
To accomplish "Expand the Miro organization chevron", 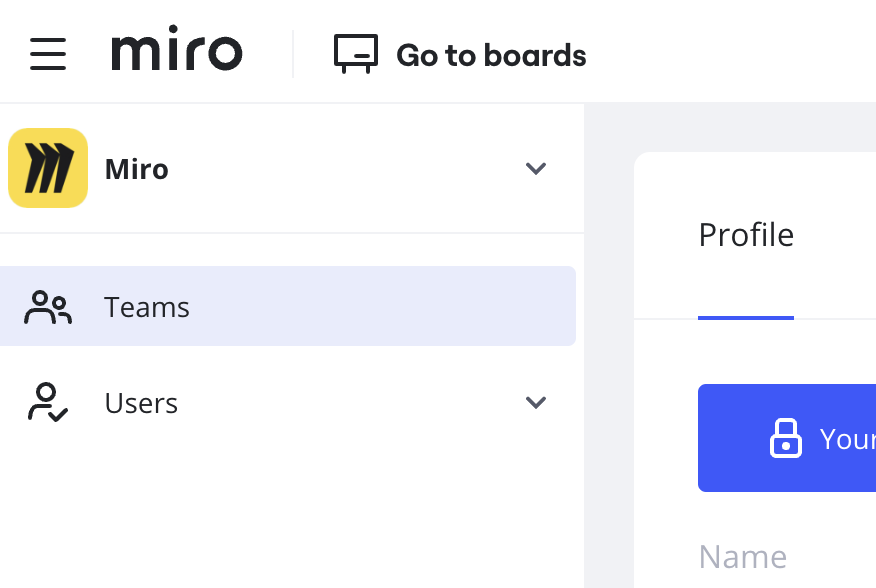I will 536,168.
